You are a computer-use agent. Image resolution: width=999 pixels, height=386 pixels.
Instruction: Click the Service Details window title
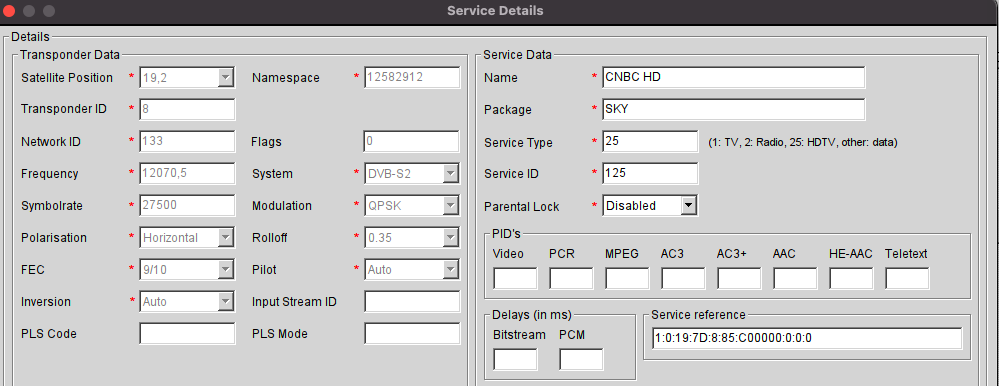pos(495,11)
